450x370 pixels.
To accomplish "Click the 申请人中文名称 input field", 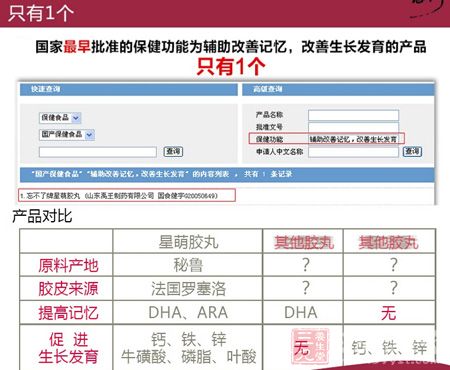I will tap(353, 152).
